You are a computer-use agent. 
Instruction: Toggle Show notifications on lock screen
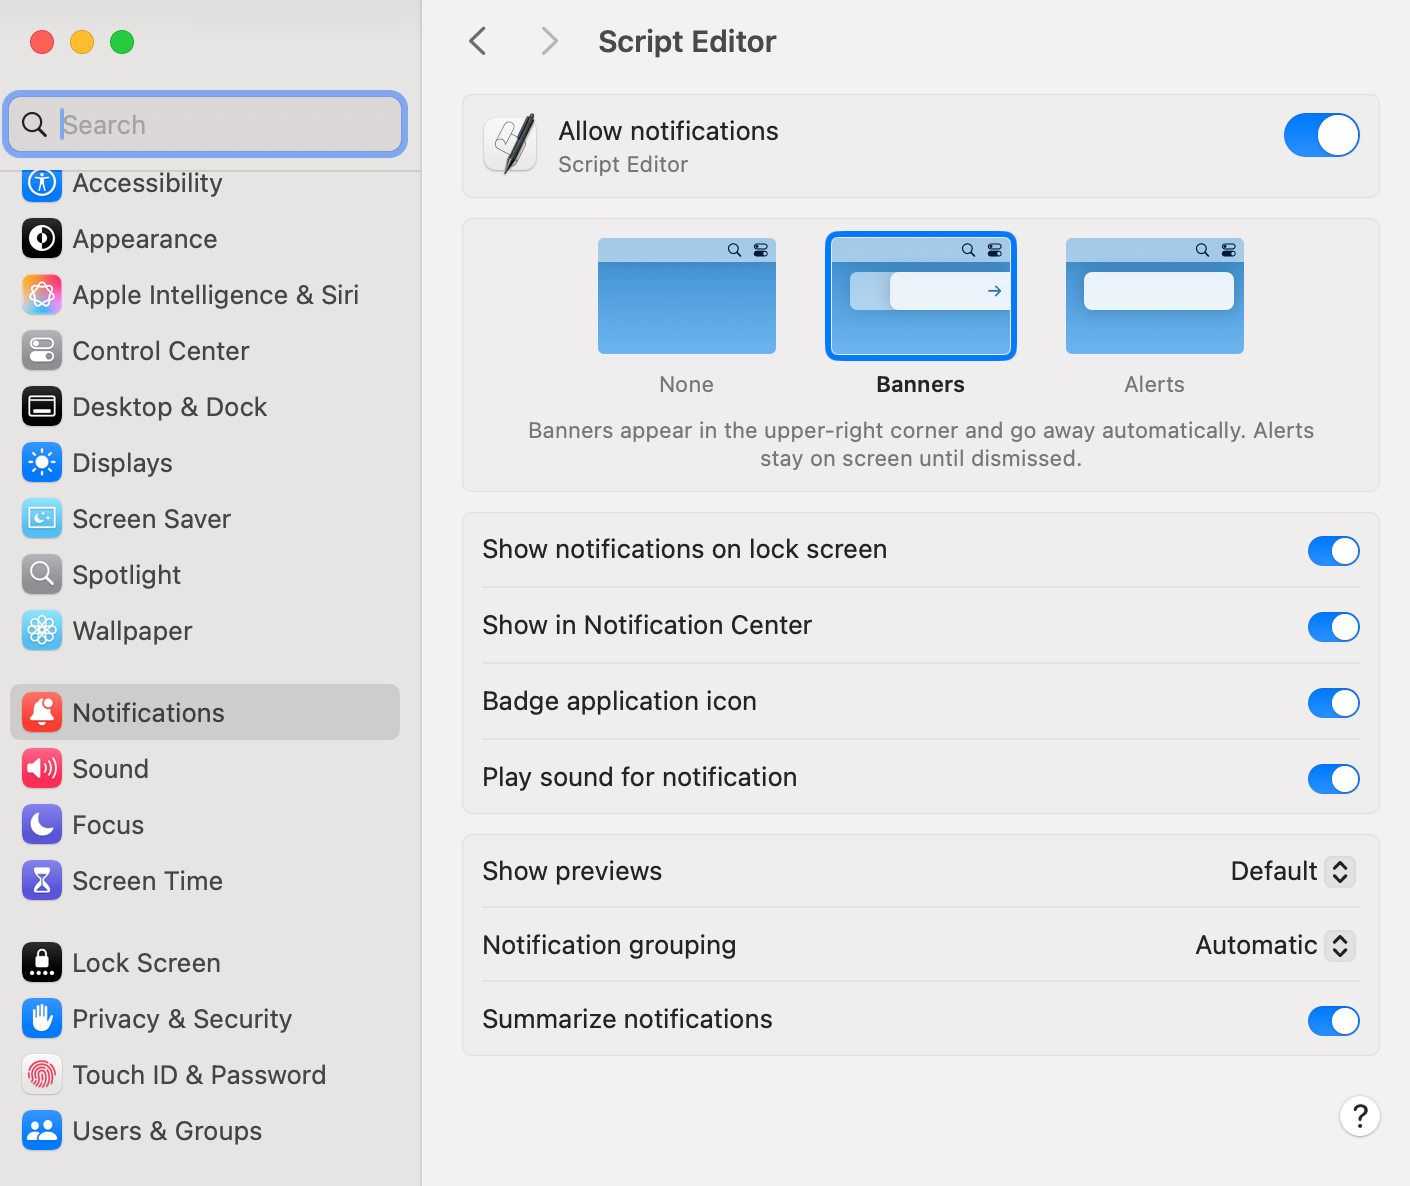[x=1334, y=551]
